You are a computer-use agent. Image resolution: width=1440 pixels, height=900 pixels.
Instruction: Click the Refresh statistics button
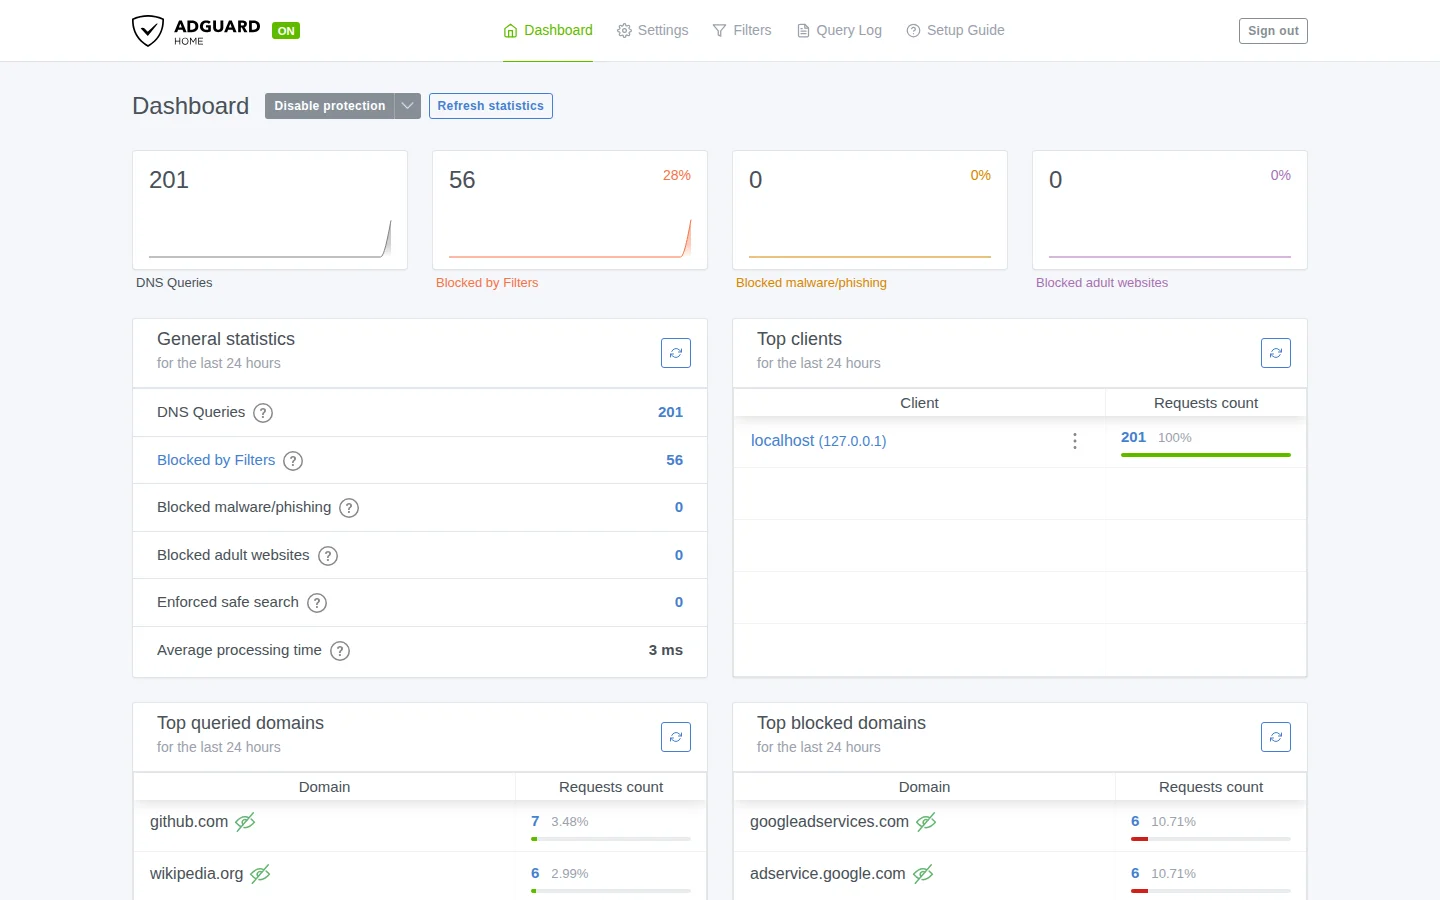pyautogui.click(x=491, y=106)
